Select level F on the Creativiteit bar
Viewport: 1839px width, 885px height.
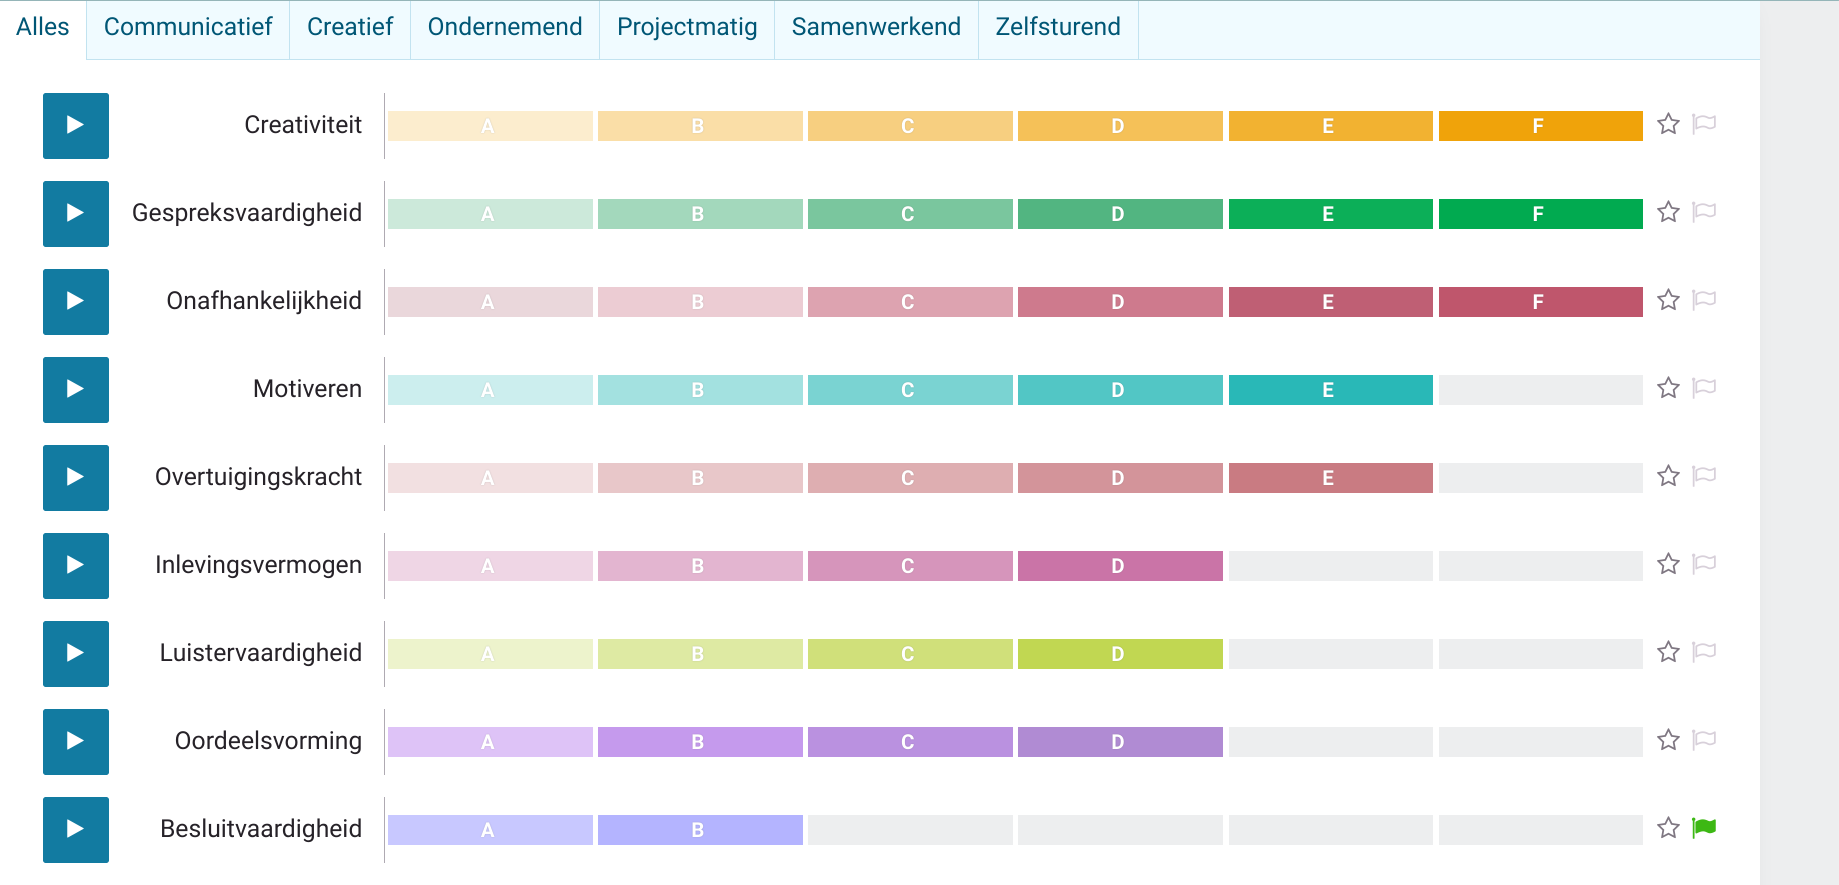[1540, 126]
